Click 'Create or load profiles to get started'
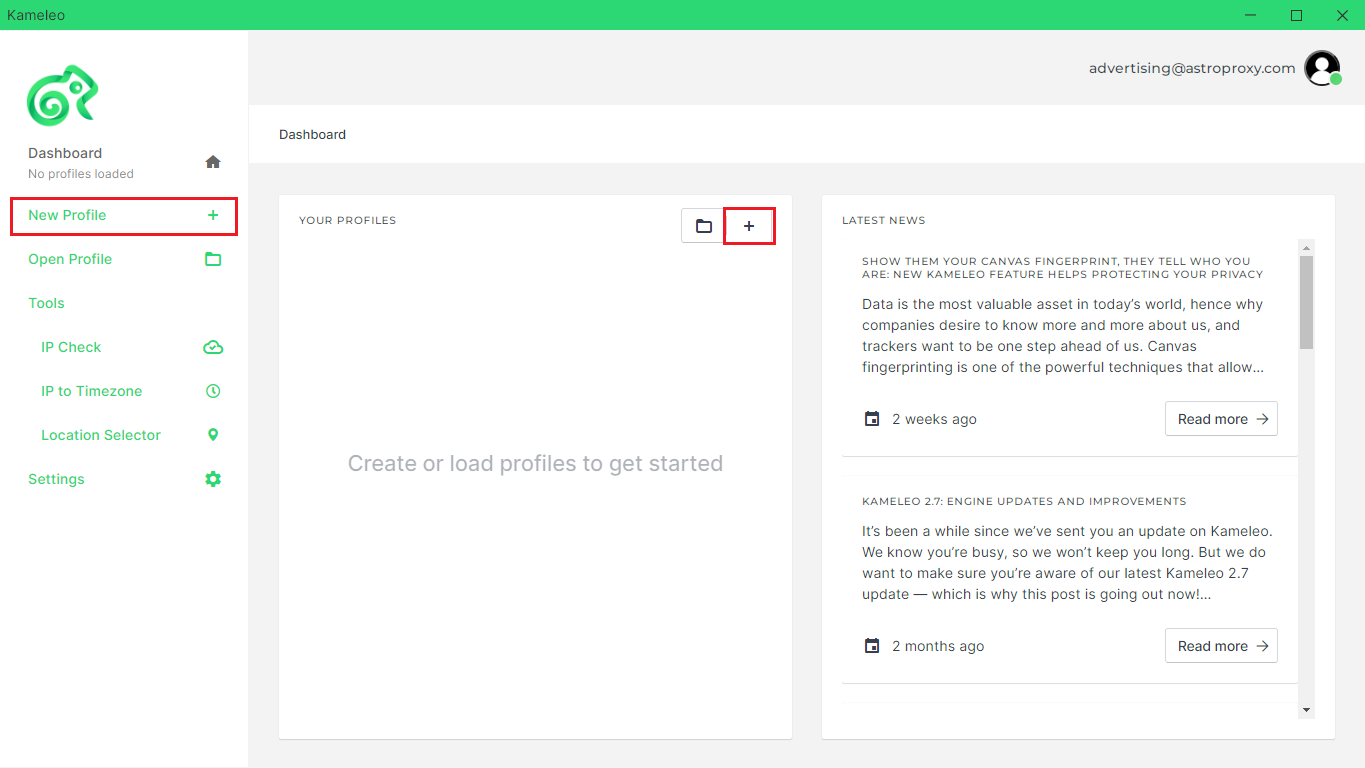 pyautogui.click(x=535, y=463)
